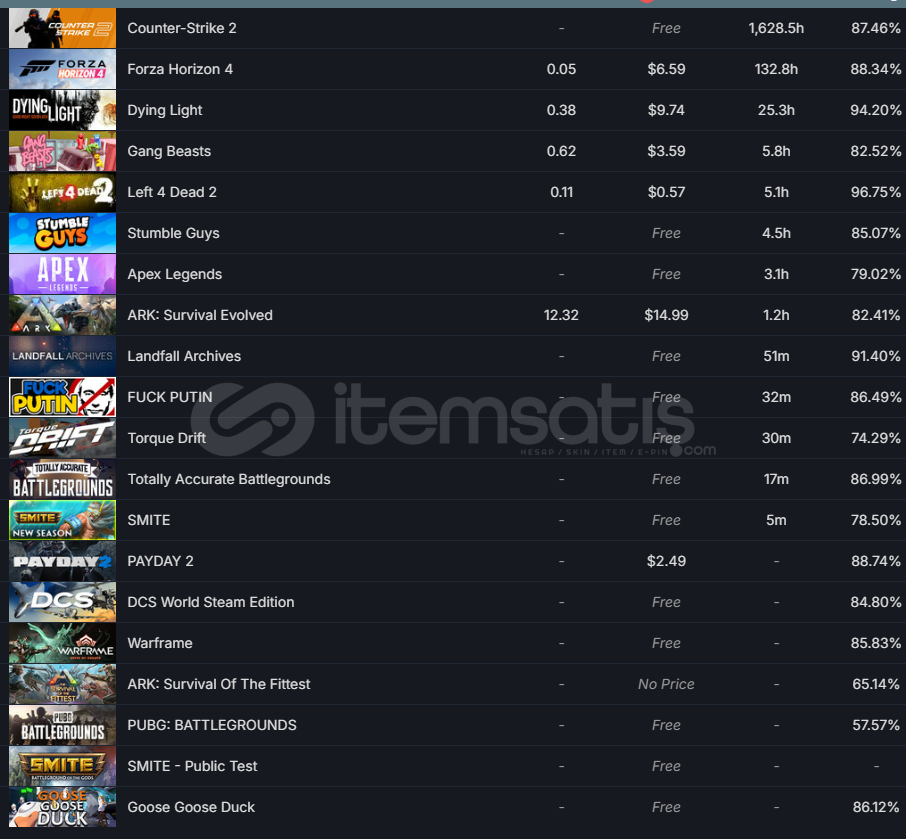Select the 0.38 value in Dying Light row

561,110
